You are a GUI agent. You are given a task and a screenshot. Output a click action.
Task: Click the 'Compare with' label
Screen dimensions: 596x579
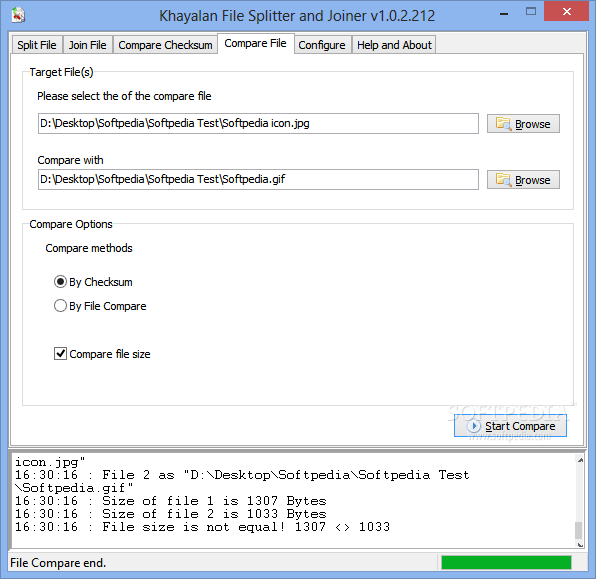point(70,160)
